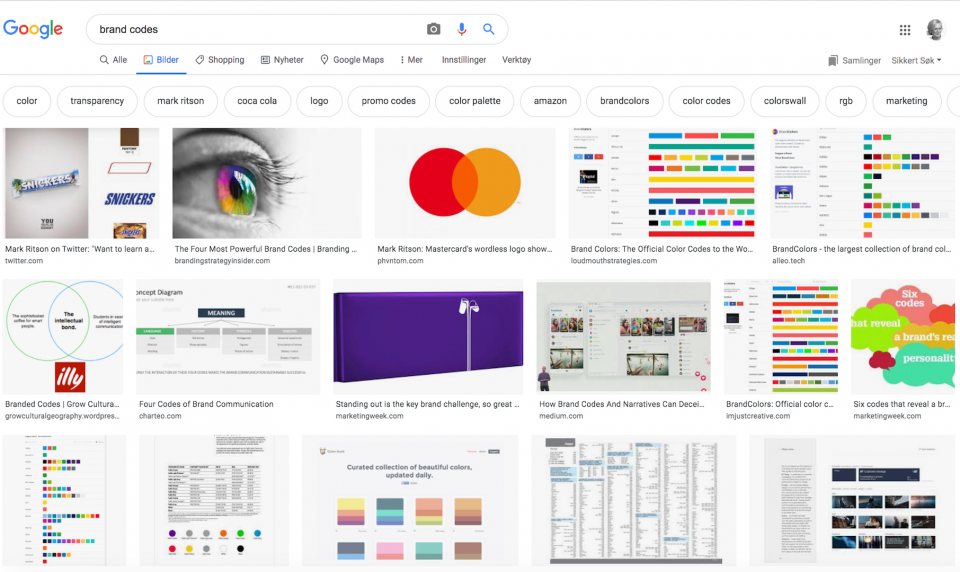Select the color codes chip

pos(707,101)
